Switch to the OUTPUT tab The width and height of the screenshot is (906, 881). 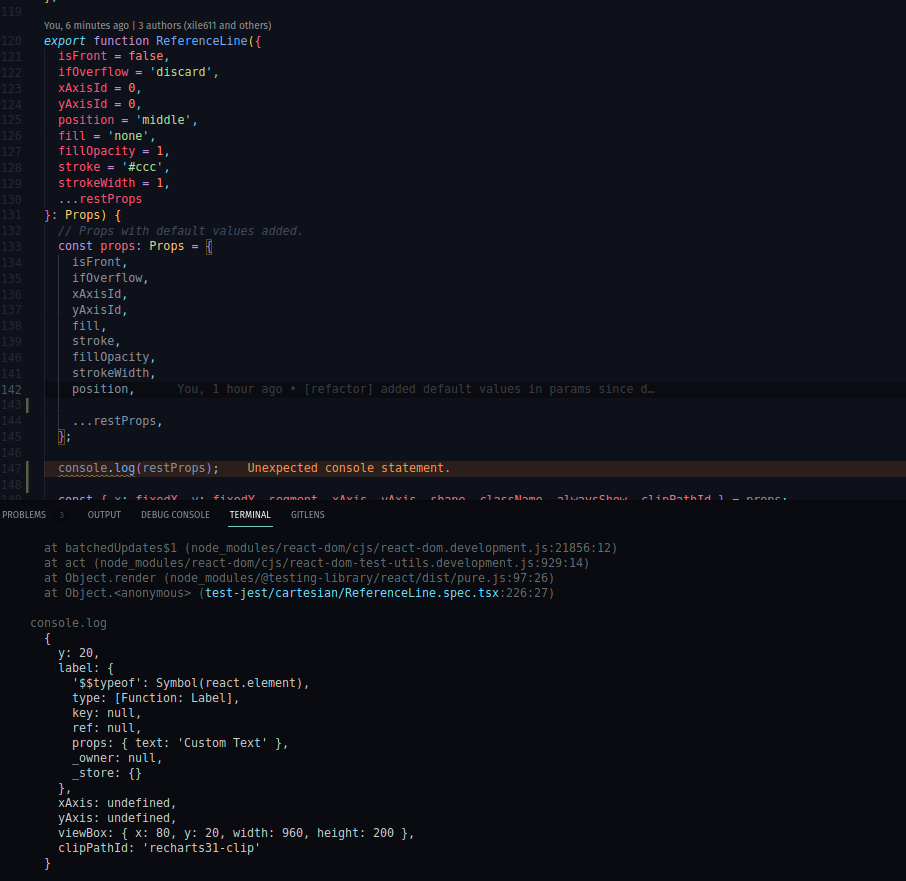104,515
